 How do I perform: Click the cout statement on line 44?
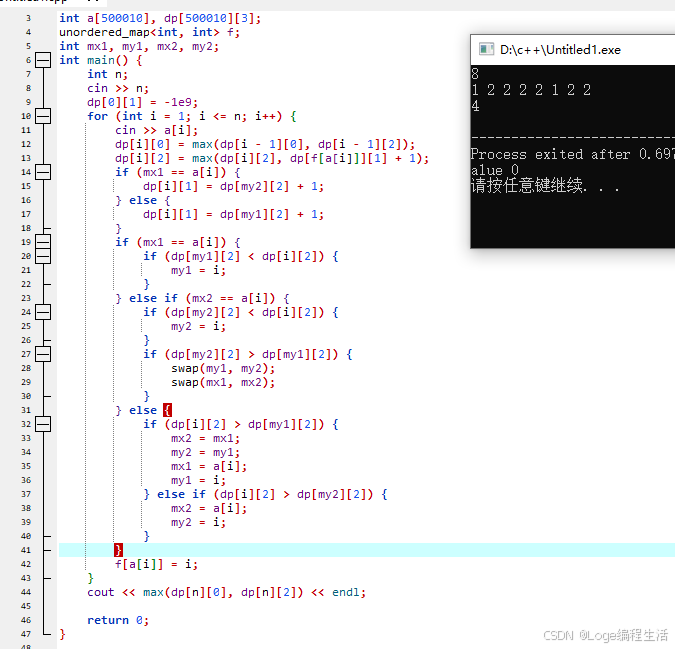pyautogui.click(x=226, y=592)
